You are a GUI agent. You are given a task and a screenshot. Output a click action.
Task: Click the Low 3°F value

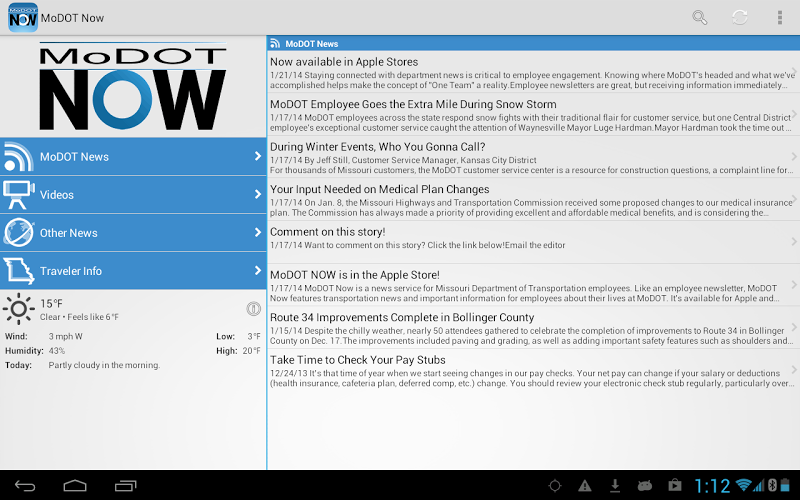254,336
